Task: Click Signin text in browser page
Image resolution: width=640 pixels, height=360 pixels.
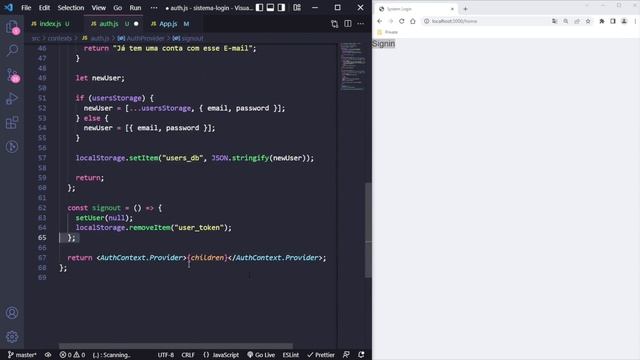Action: point(383,44)
